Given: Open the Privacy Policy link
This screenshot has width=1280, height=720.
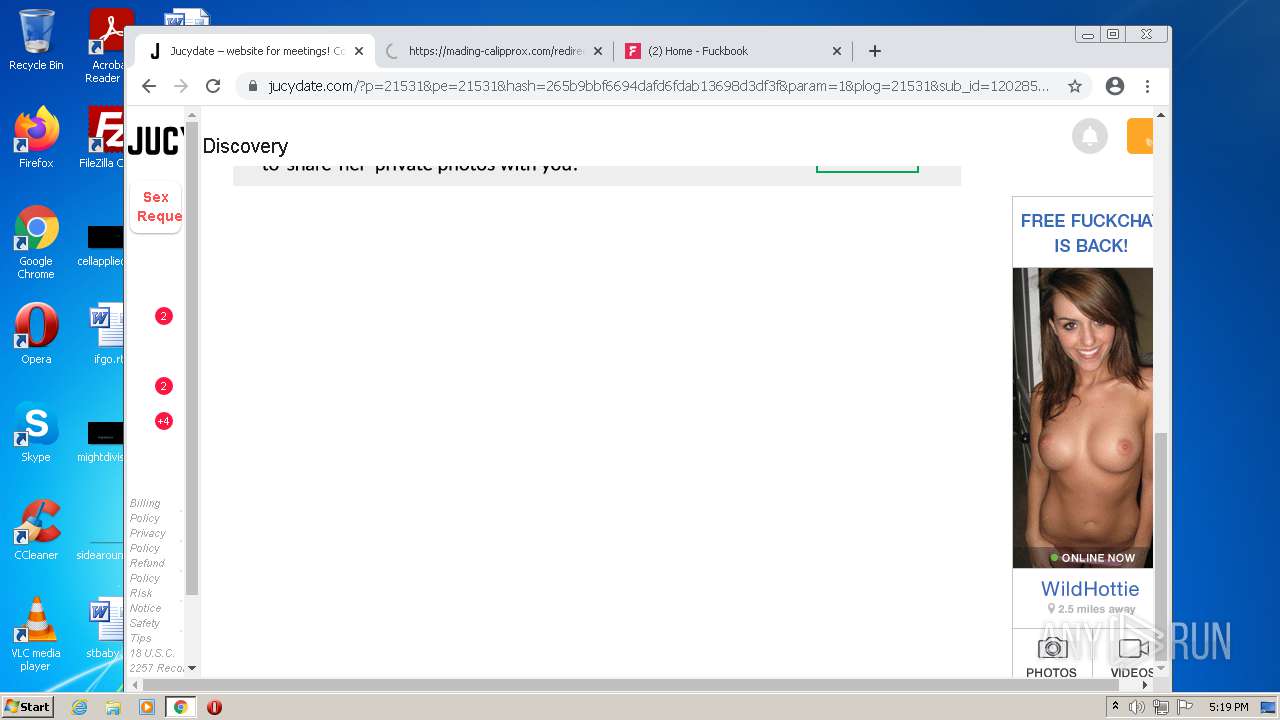Looking at the screenshot, I should pos(148,541).
